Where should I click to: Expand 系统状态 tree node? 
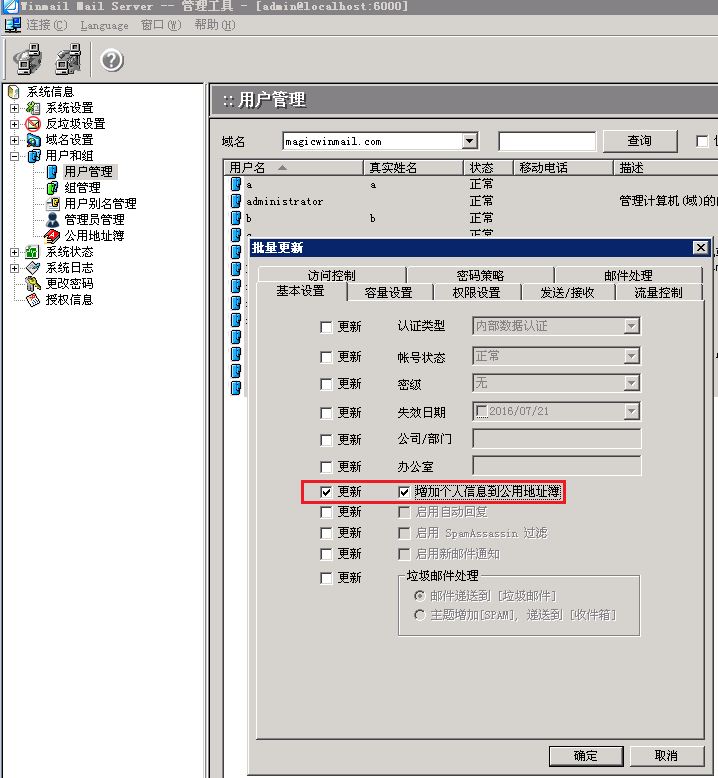pos(15,252)
